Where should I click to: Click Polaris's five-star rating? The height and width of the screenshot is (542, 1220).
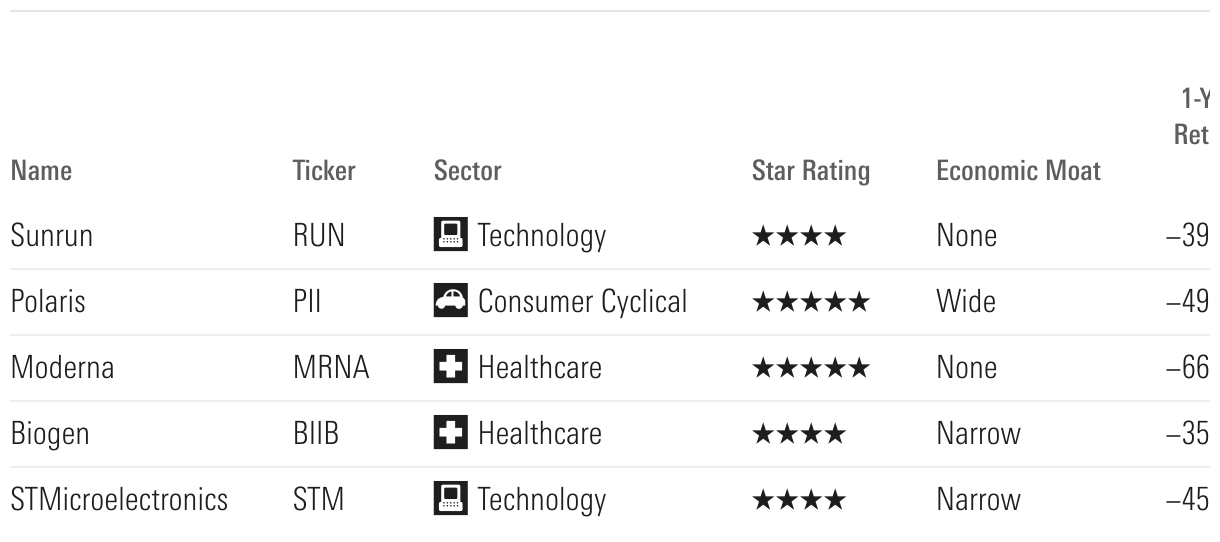coord(810,302)
